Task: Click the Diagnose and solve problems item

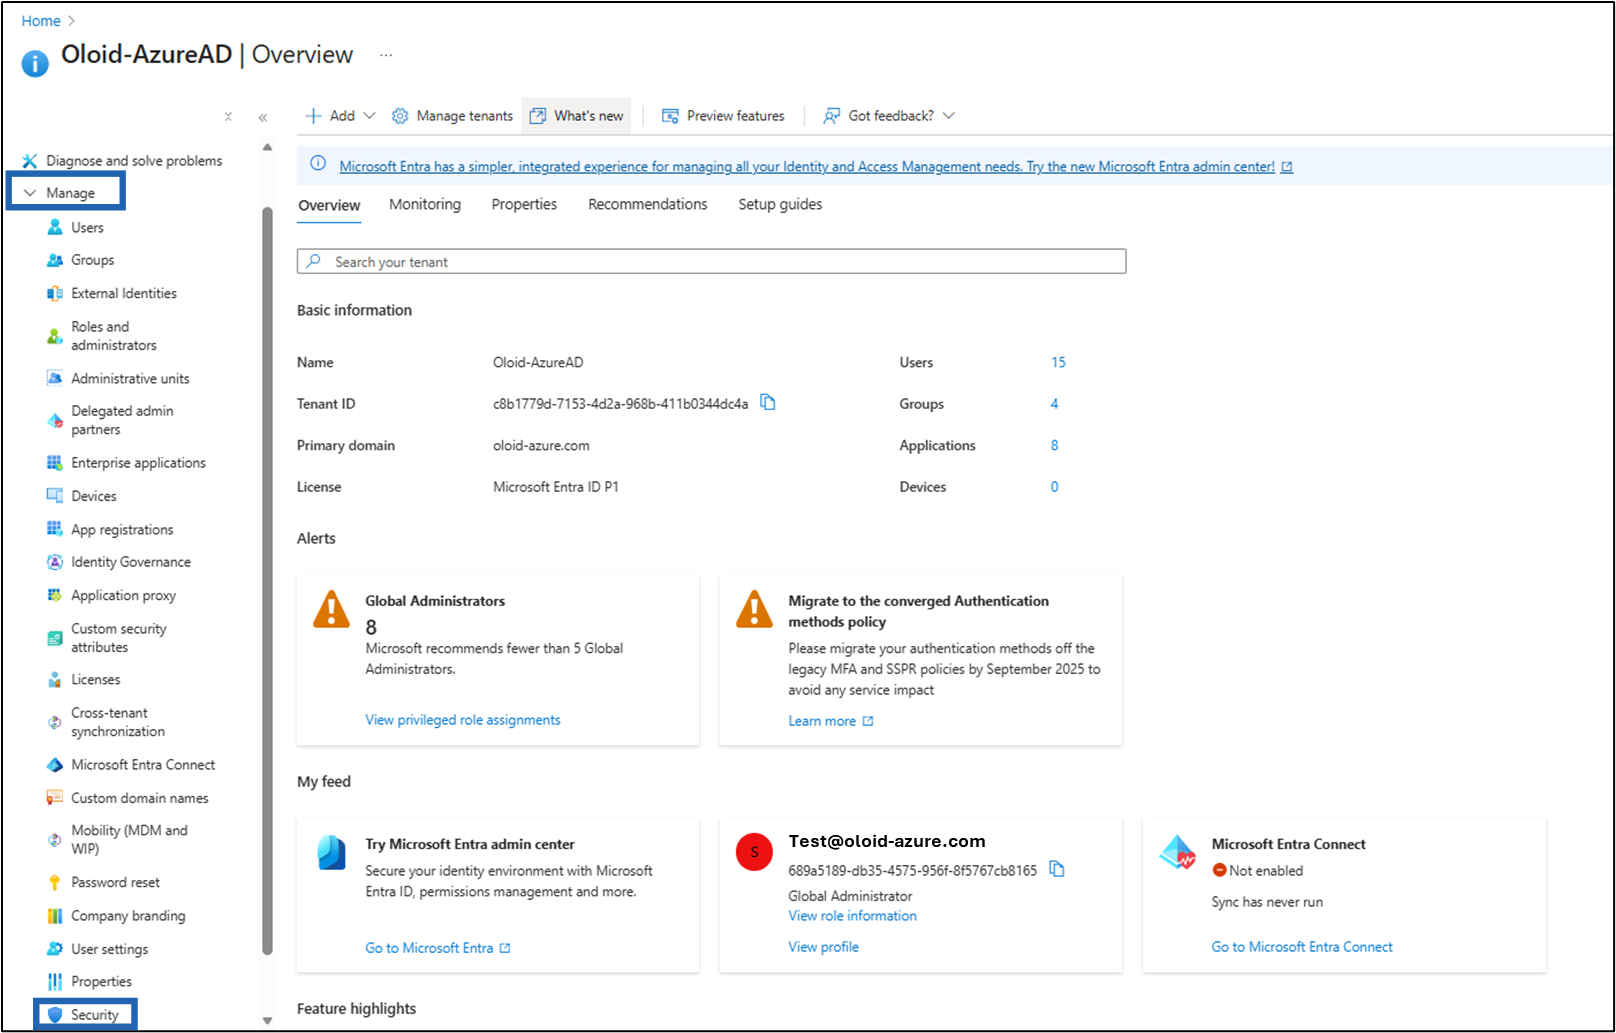Action: coord(122,161)
